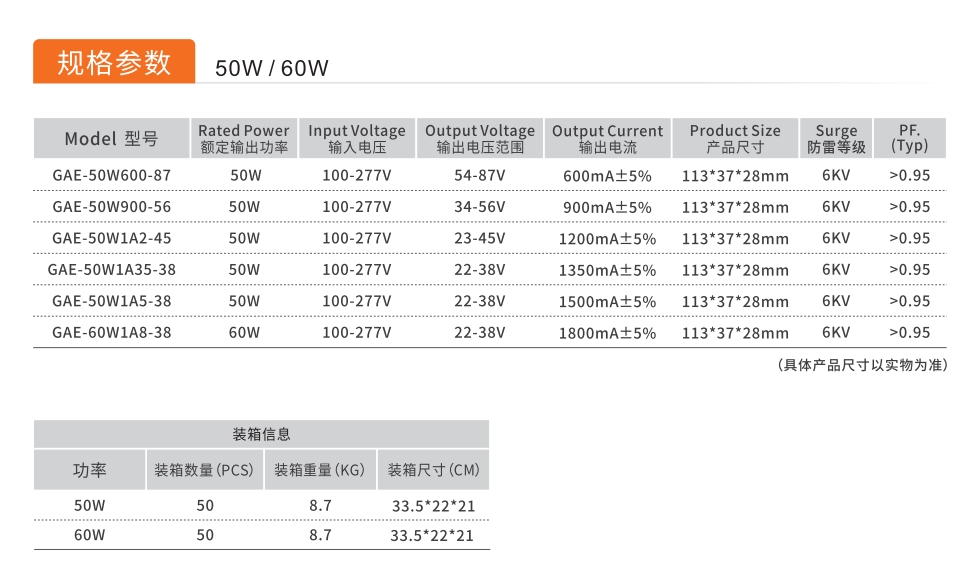Click the 装箱重量 (KG) column header

pos(320,470)
